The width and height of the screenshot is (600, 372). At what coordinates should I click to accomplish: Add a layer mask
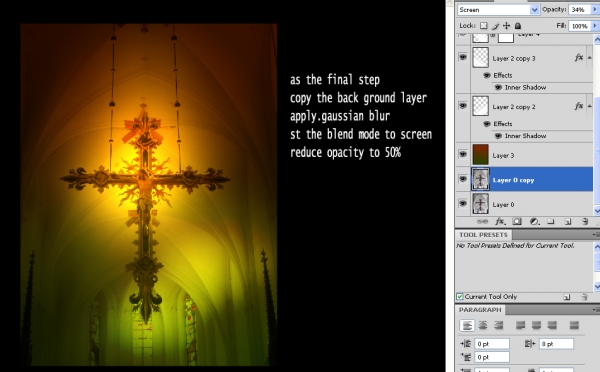[x=517, y=222]
